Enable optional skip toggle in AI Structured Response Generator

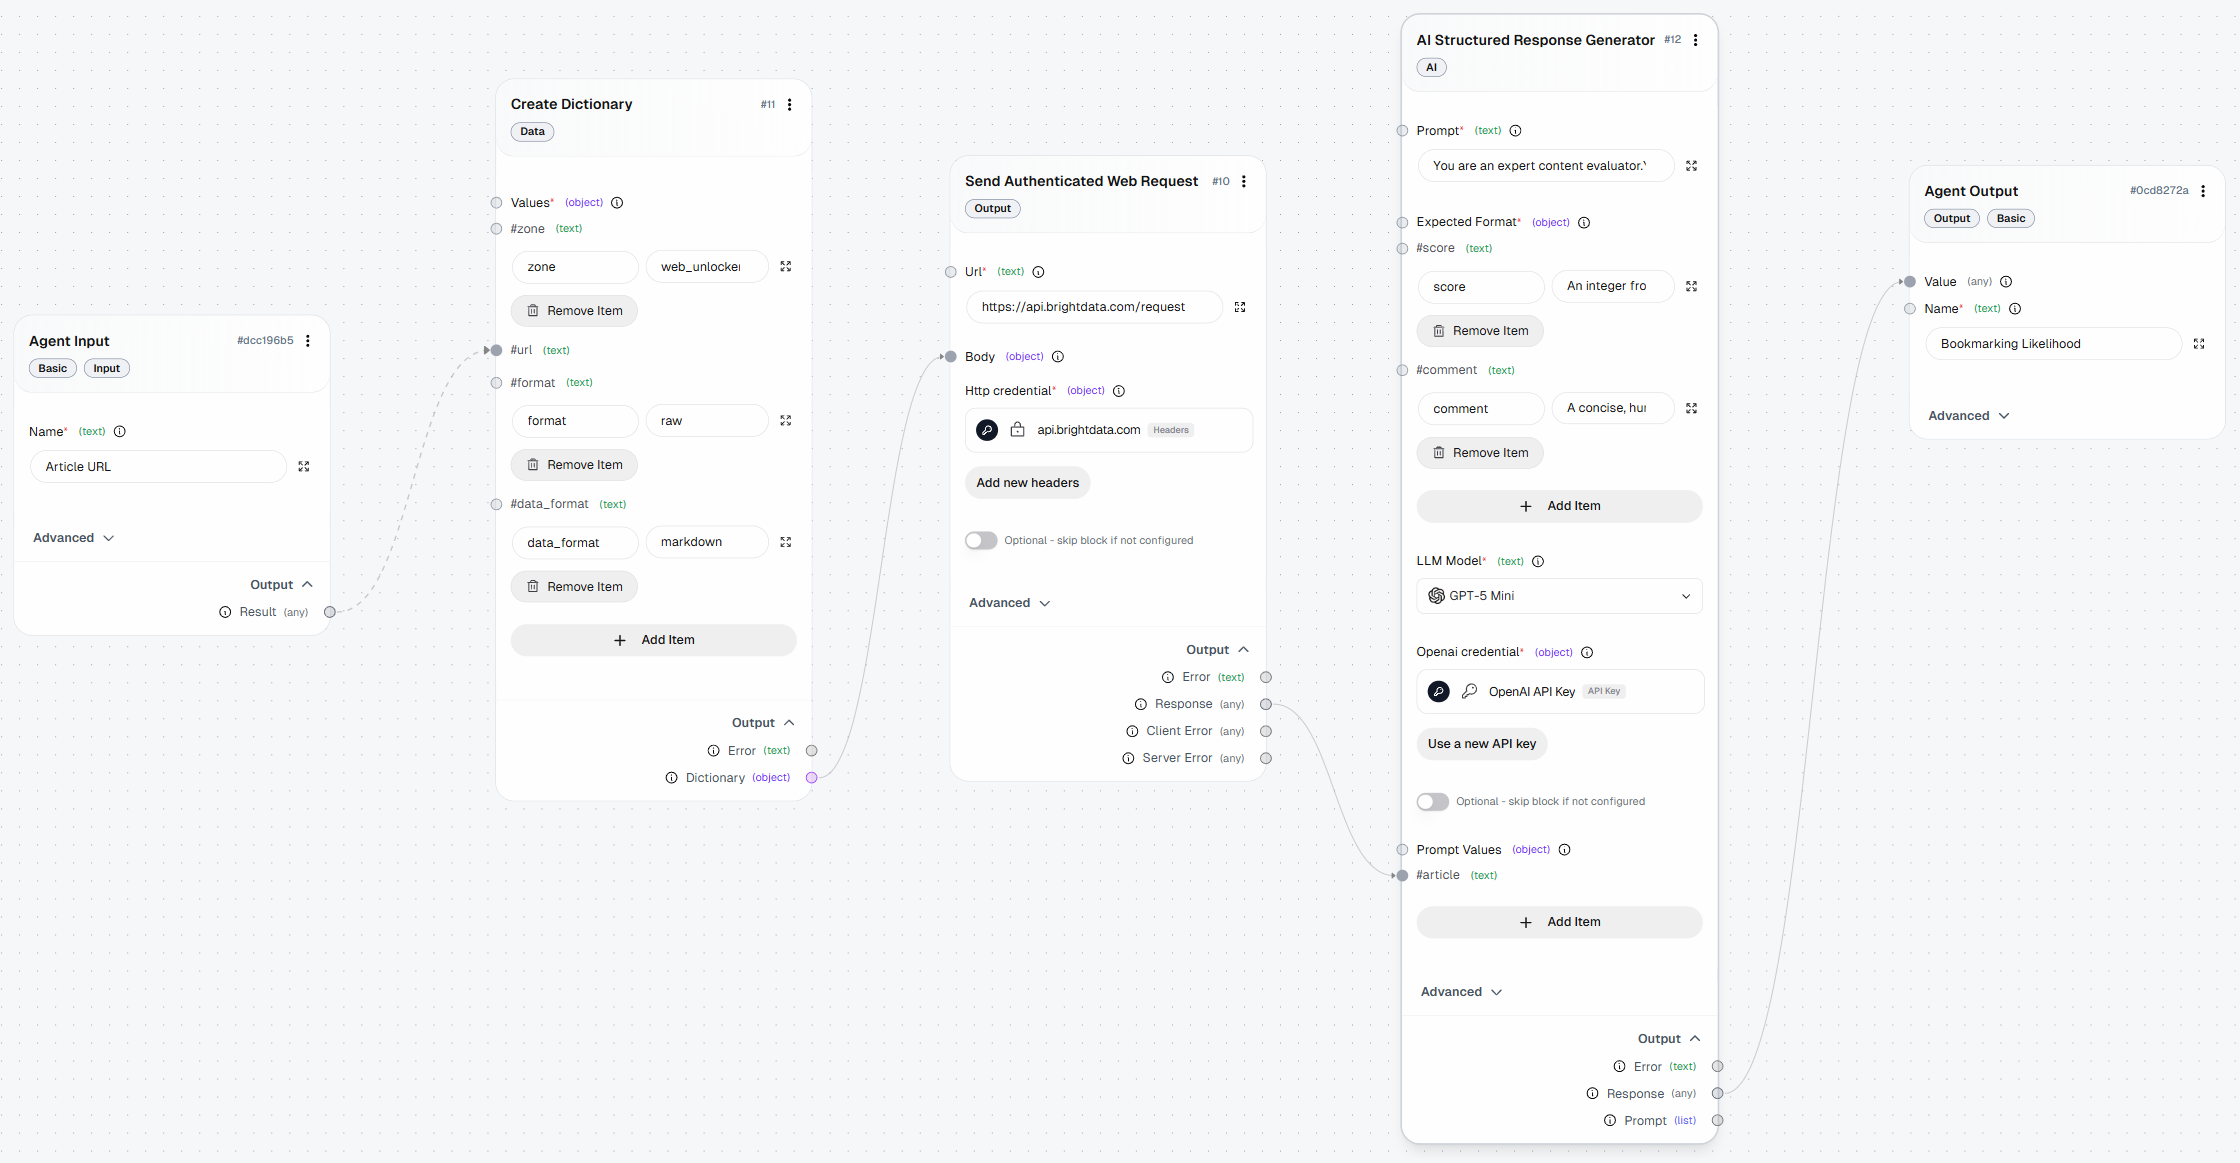pos(1432,801)
